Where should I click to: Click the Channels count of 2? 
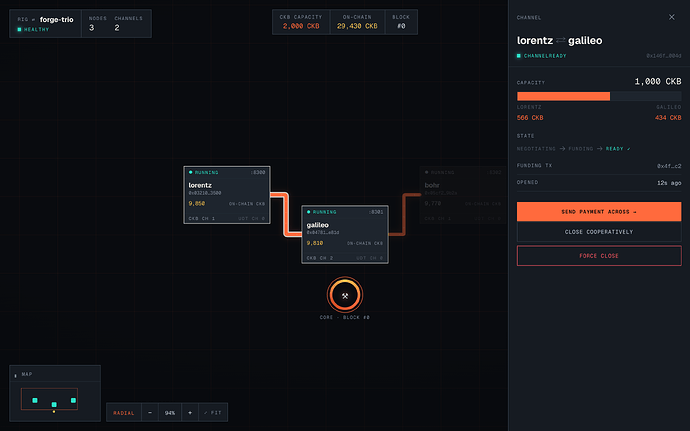[x=117, y=28]
